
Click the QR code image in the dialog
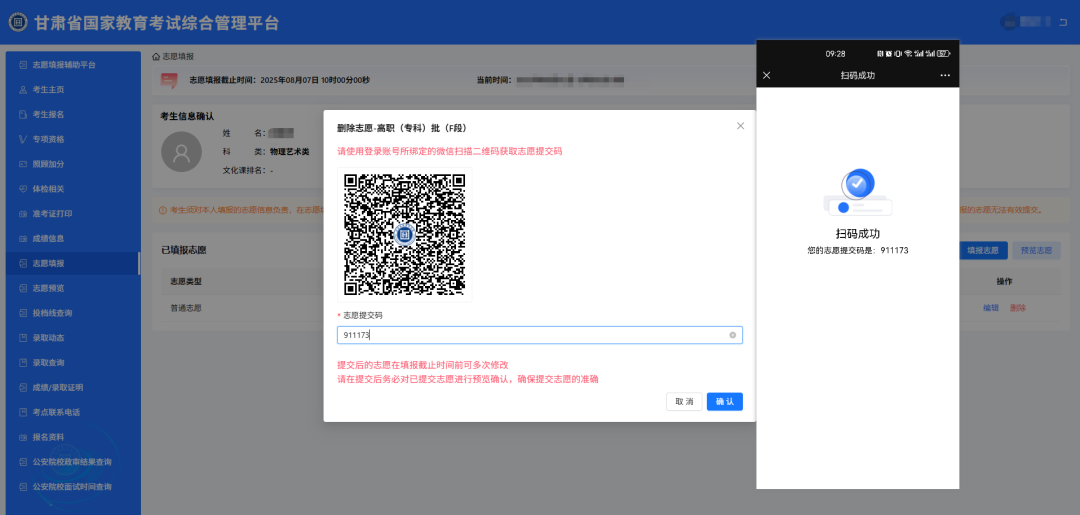(405, 234)
